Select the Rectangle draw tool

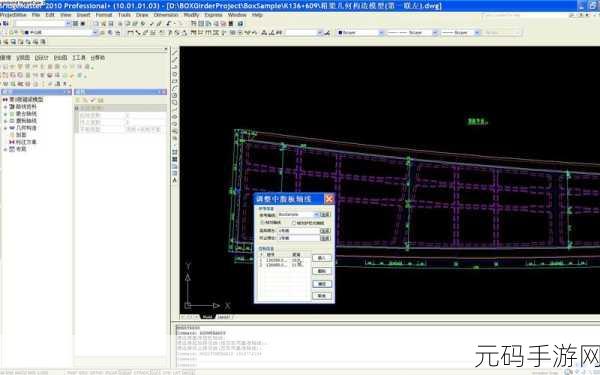coord(175,82)
